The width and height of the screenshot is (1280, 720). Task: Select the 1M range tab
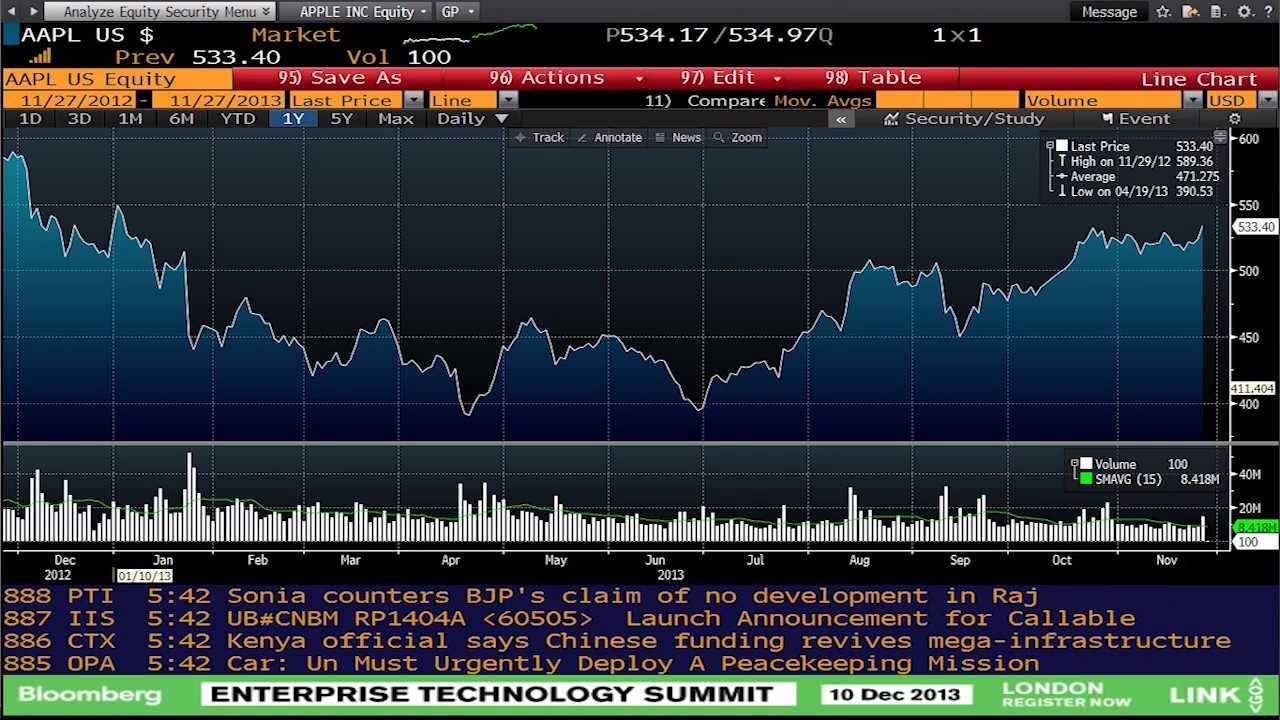[x=130, y=119]
